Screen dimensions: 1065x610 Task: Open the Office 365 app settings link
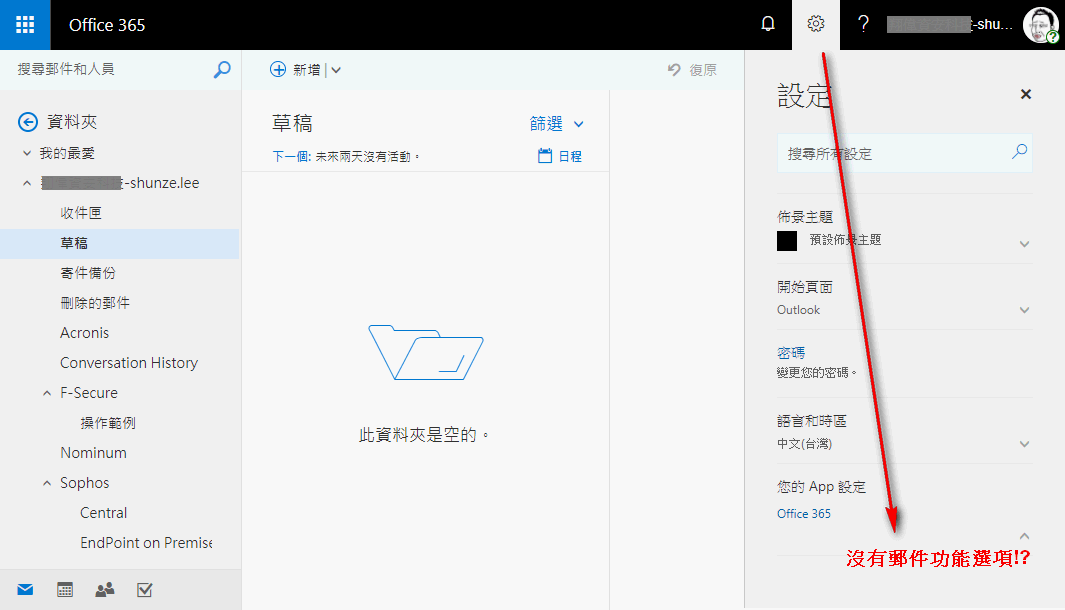pos(804,514)
